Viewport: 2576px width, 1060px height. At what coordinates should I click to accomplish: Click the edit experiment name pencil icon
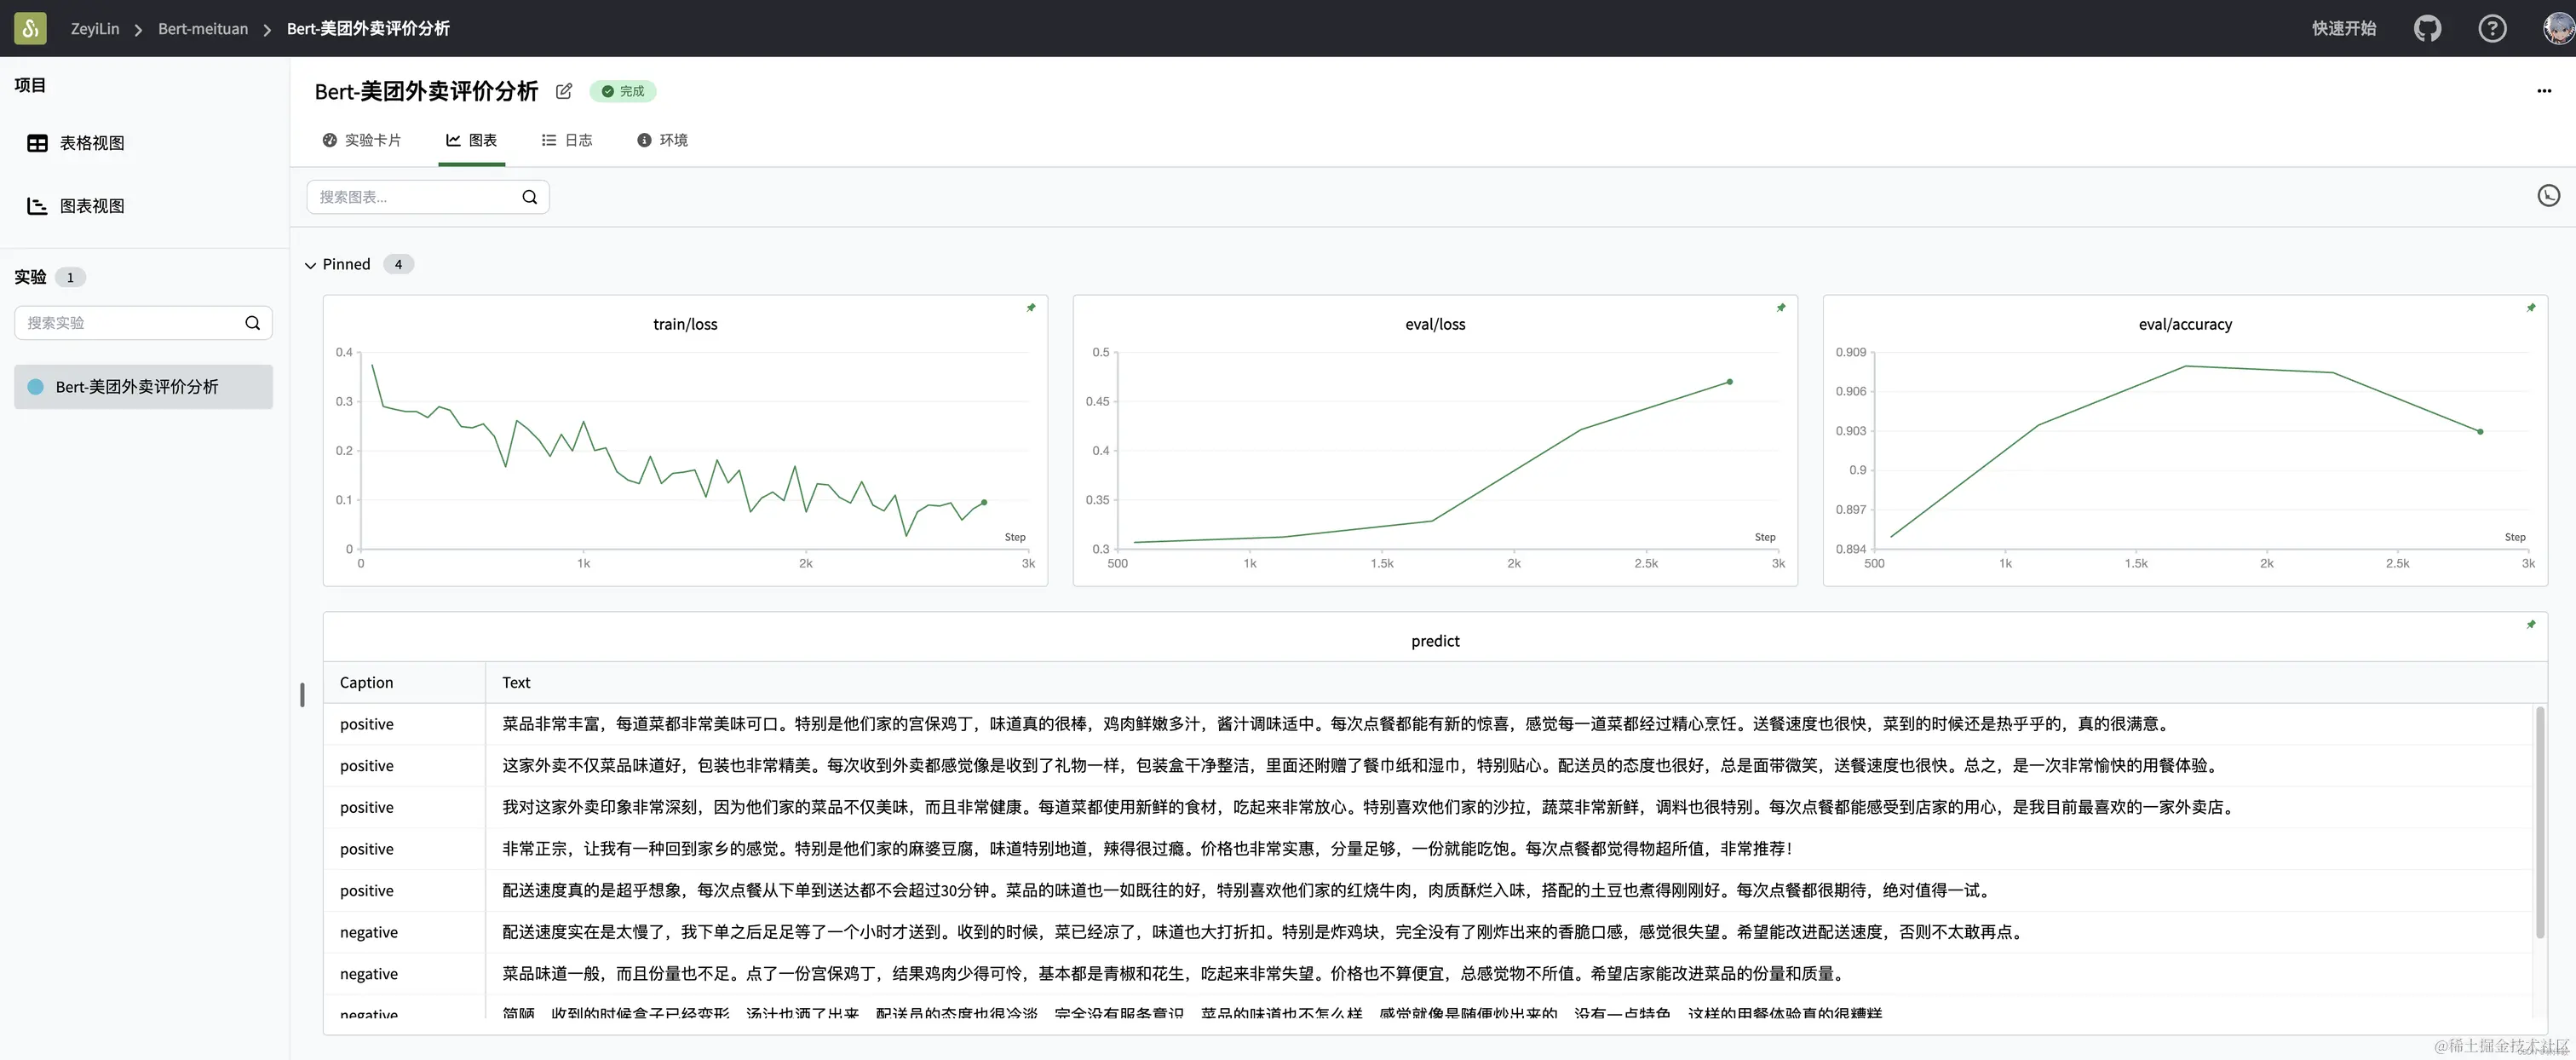tap(564, 91)
